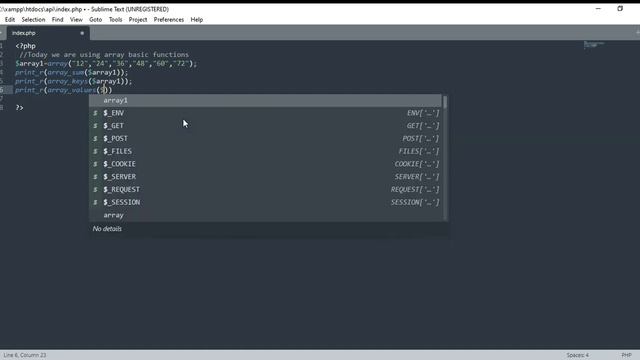Click the comment line about array functions
Image resolution: width=640 pixels, height=360 pixels.
[x=104, y=55]
